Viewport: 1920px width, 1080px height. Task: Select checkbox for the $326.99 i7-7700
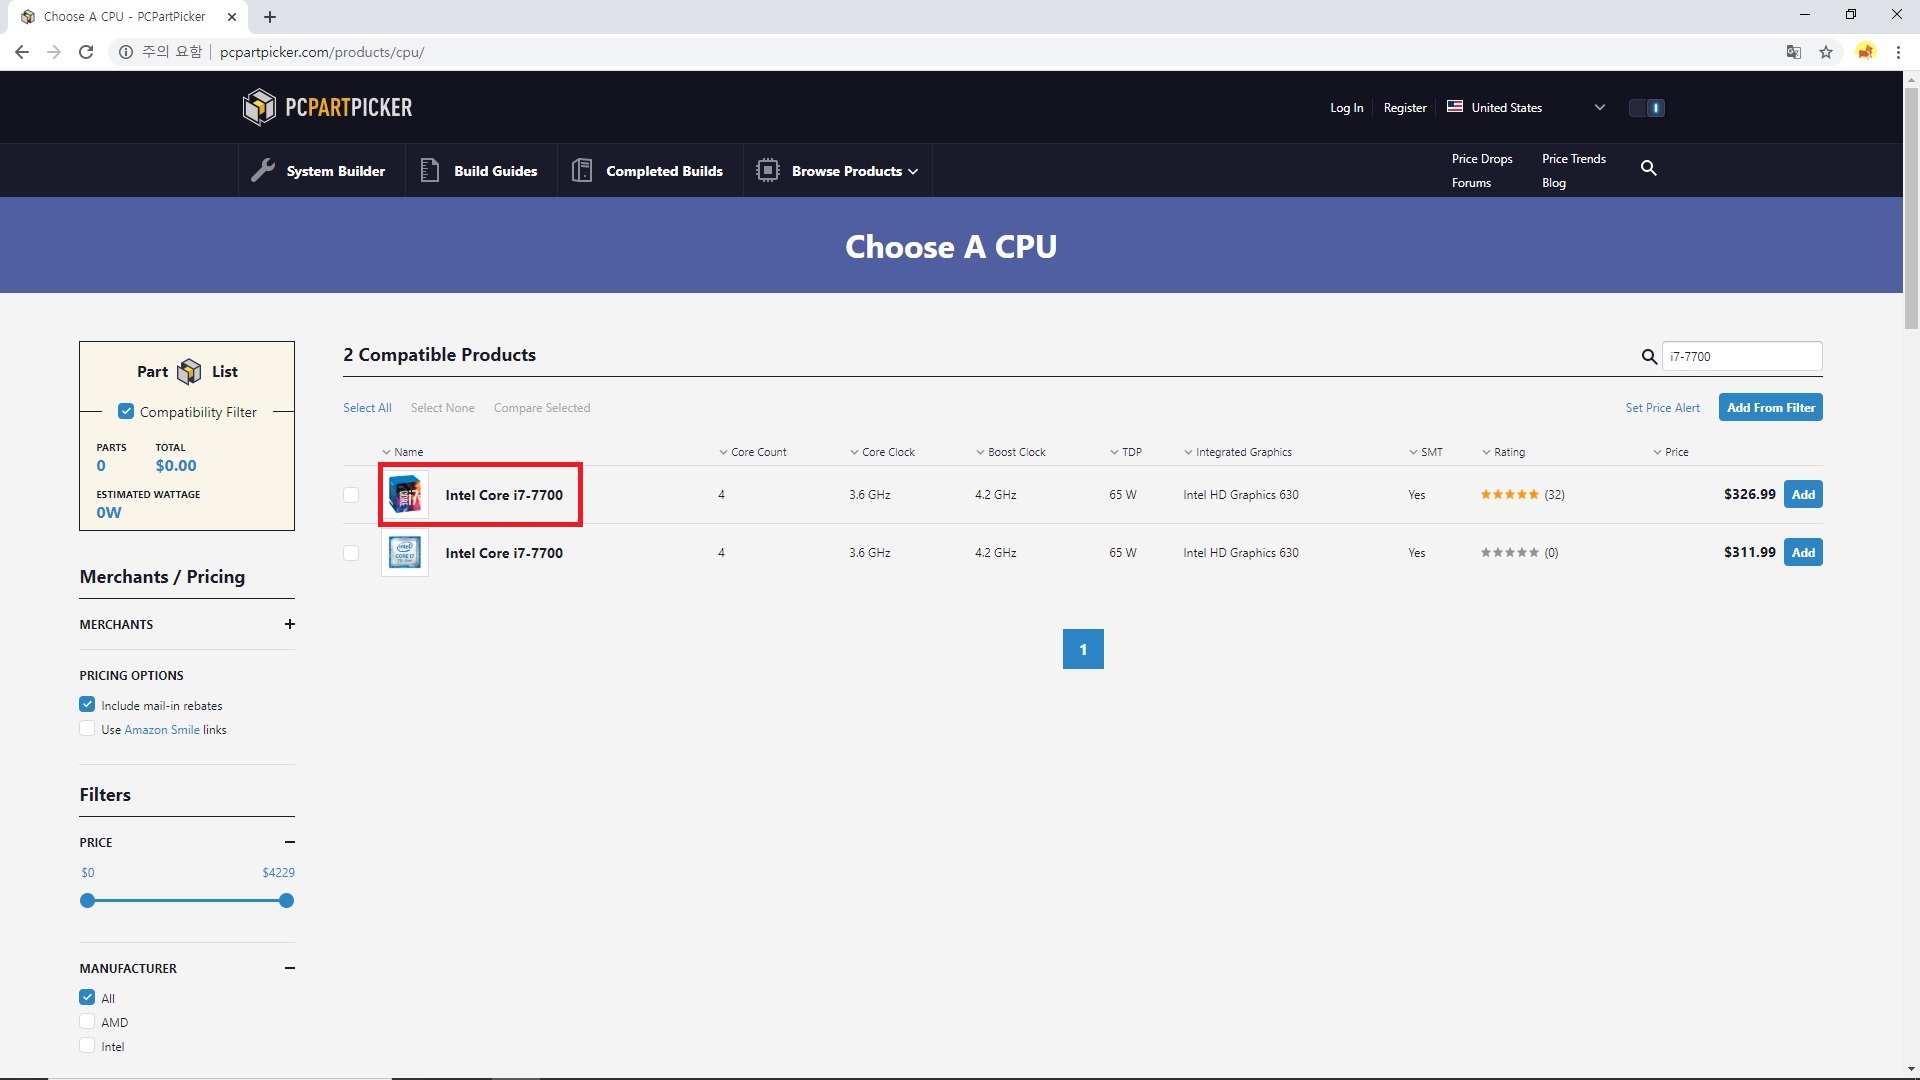pos(351,495)
